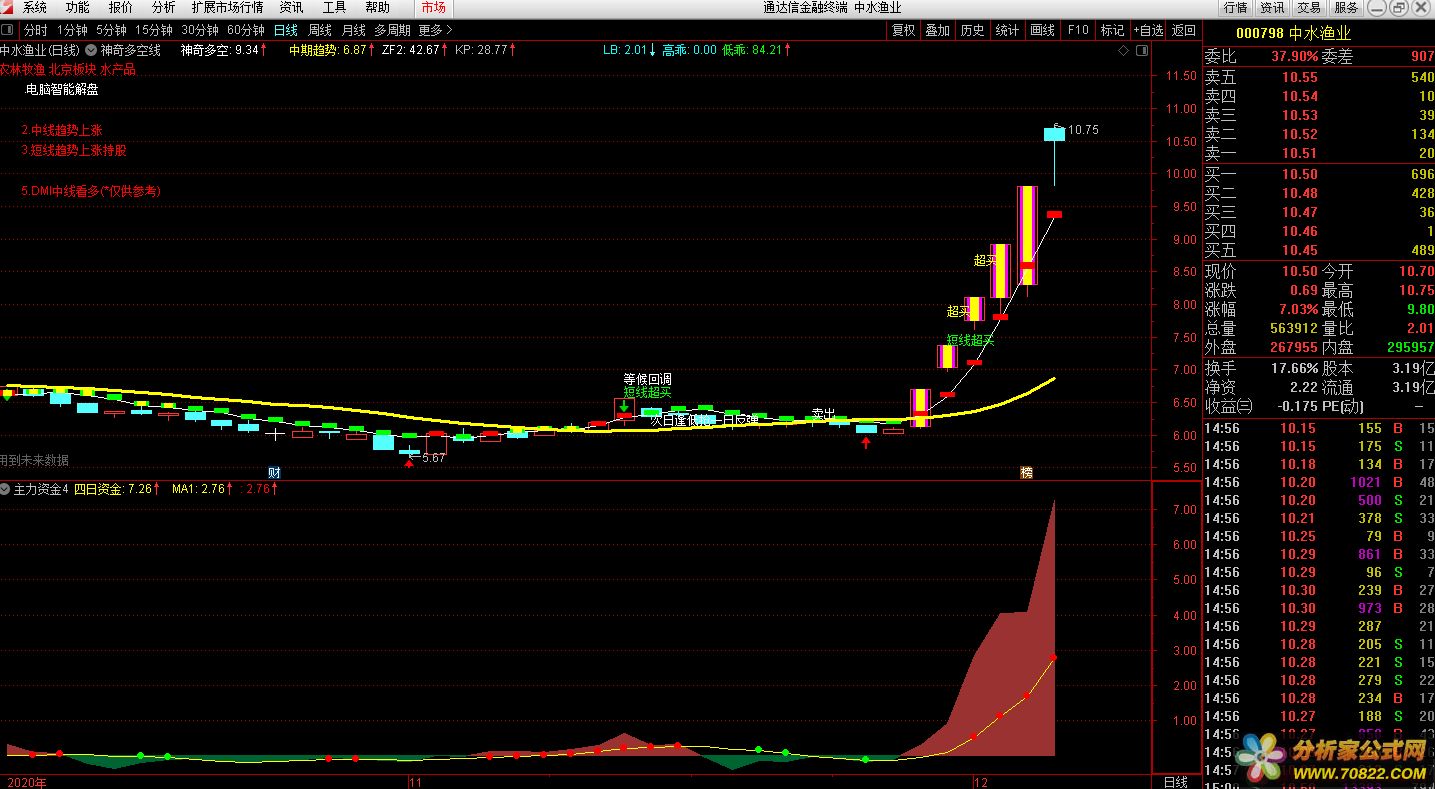Click the 换手 17.66% value

1295,368
